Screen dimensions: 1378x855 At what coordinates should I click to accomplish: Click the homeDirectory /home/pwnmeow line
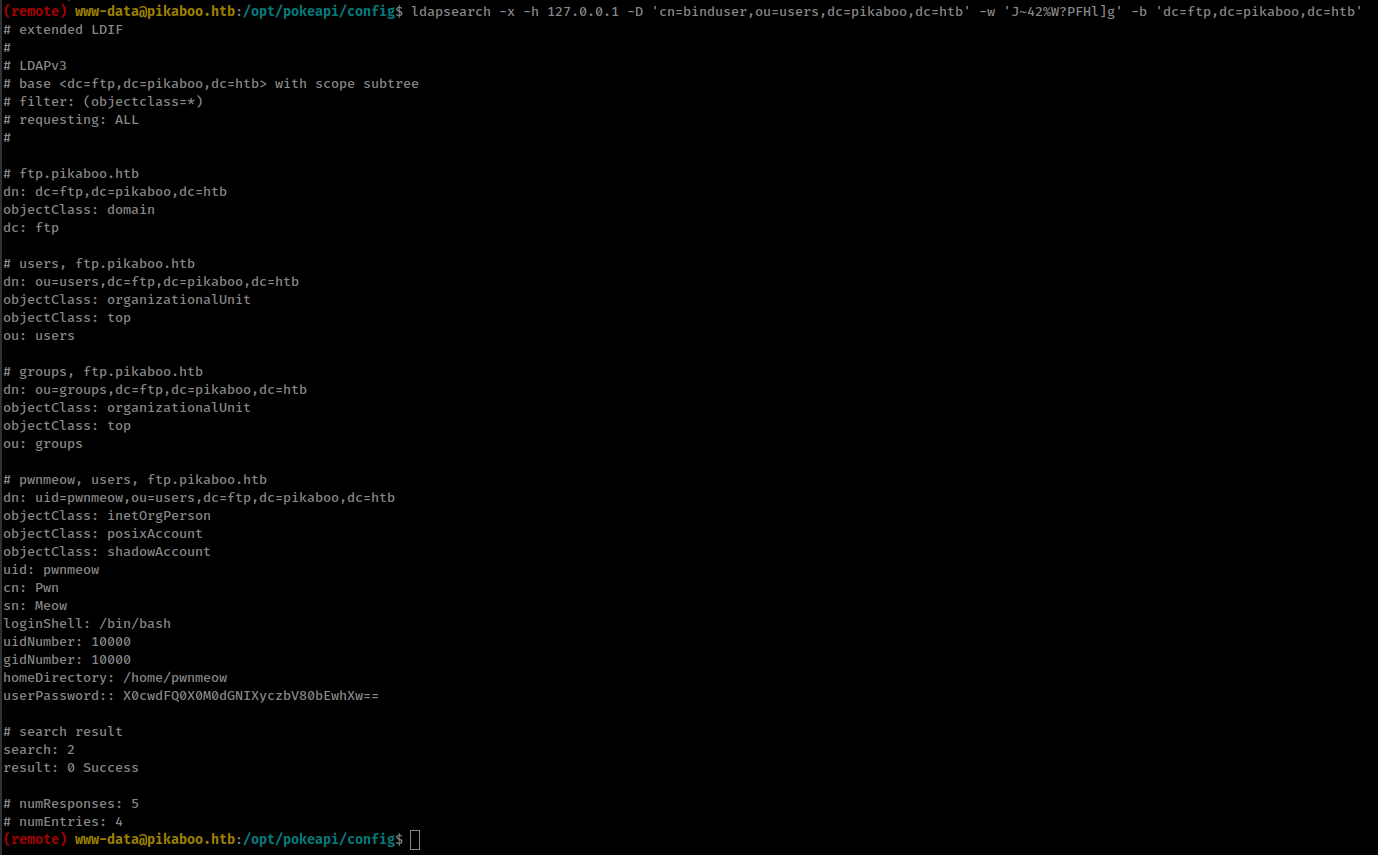click(115, 677)
